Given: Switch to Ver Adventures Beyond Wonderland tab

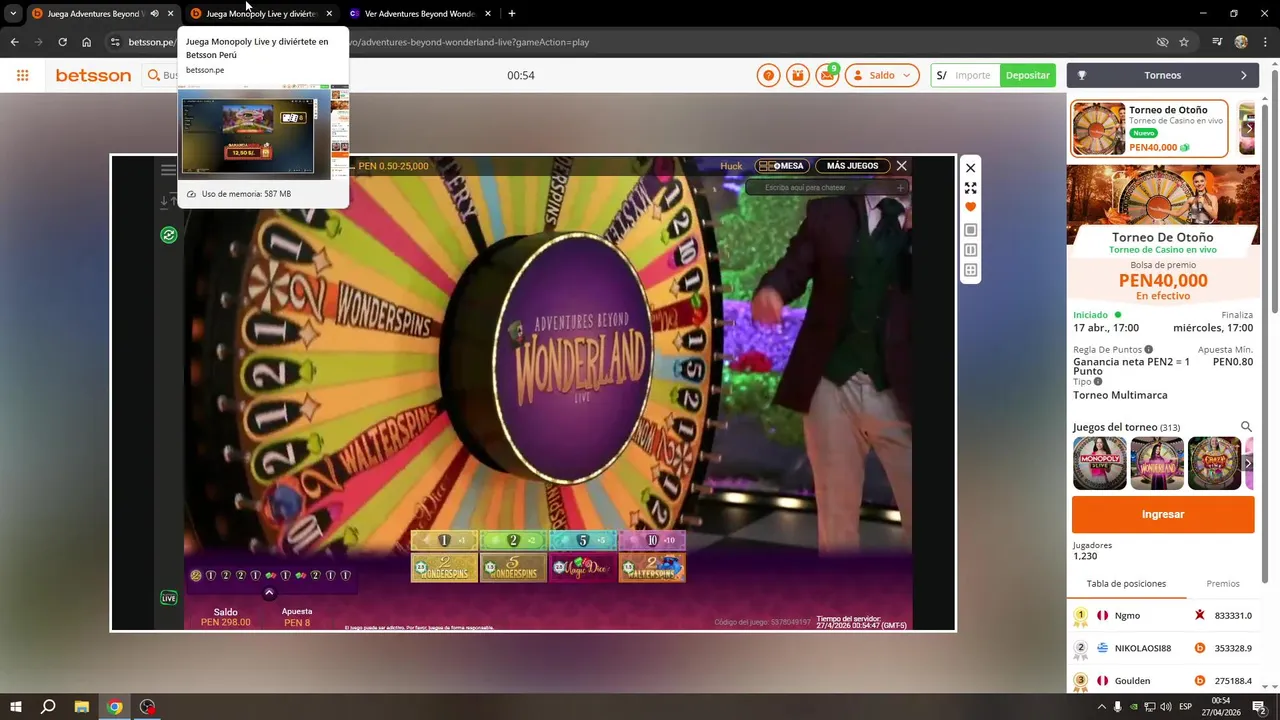Looking at the screenshot, I should point(420,14).
